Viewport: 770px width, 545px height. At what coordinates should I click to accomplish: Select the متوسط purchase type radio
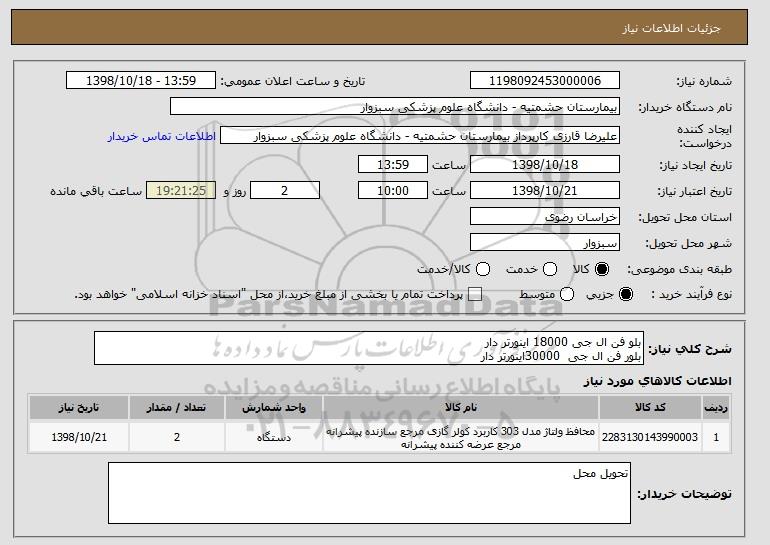pyautogui.click(x=567, y=294)
